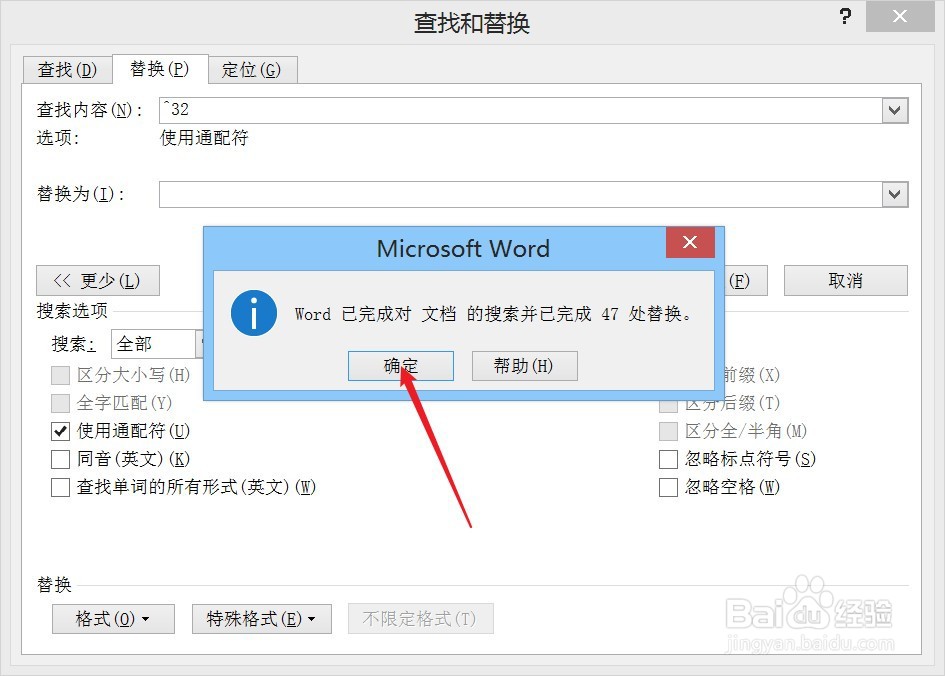Close the 查找和替换 dialog
Screen dimensions: 945x676
tap(900, 16)
